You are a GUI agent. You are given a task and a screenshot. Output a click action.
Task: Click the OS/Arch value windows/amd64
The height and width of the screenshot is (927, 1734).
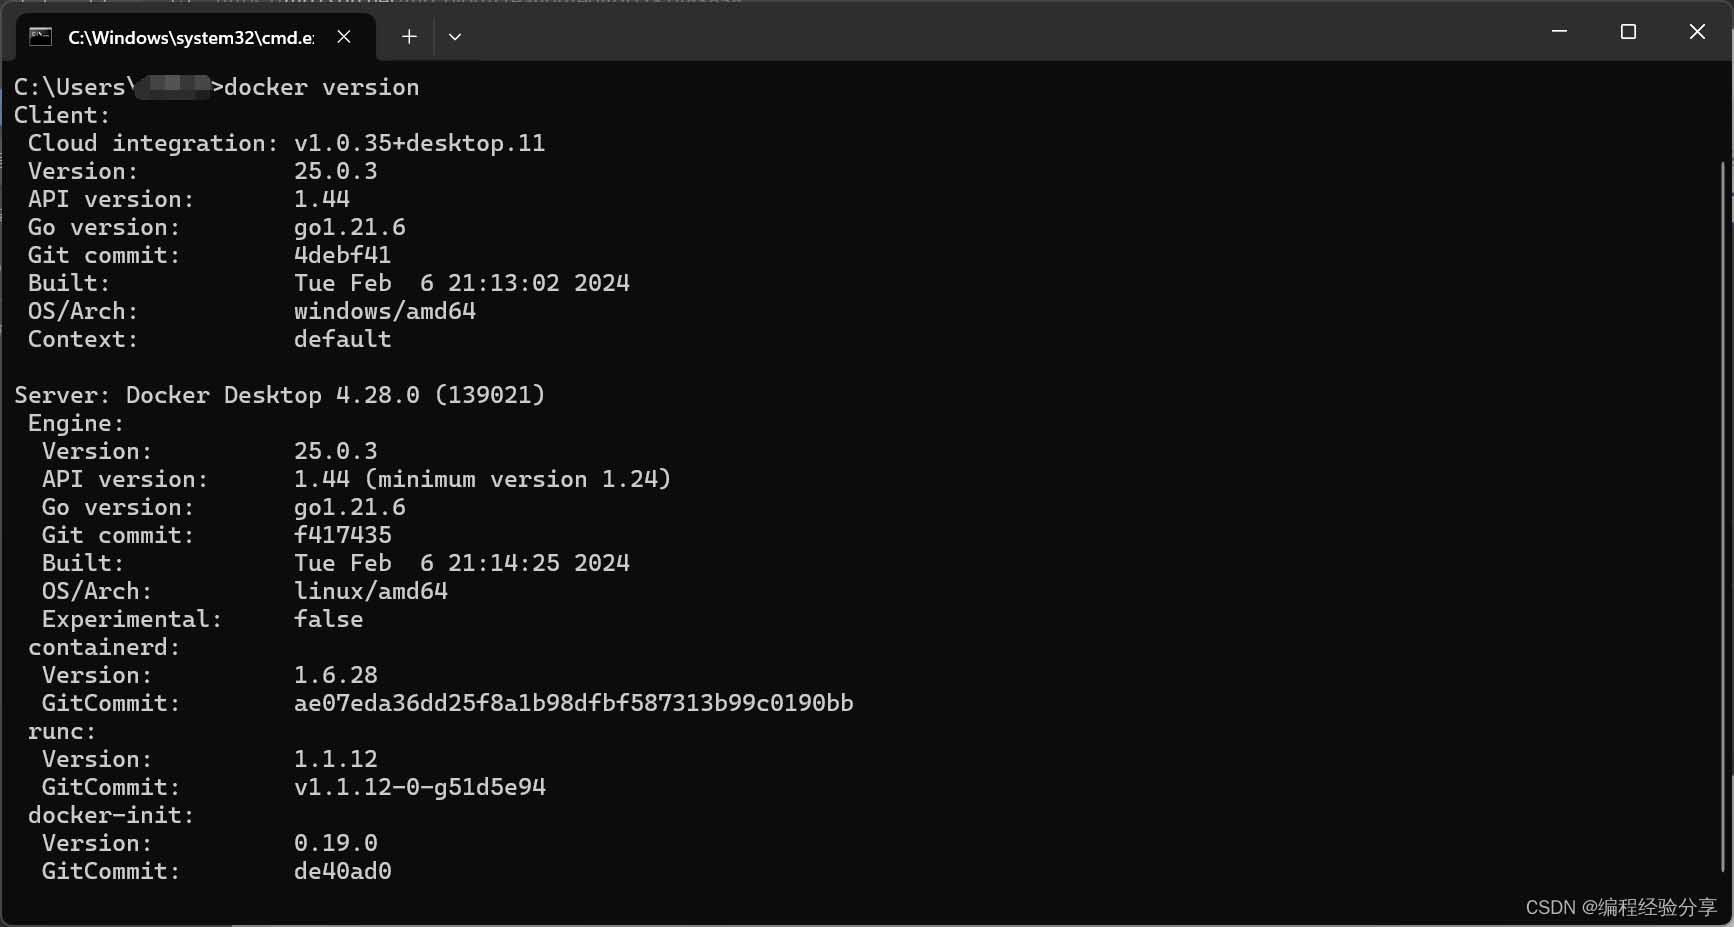pyautogui.click(x=384, y=311)
